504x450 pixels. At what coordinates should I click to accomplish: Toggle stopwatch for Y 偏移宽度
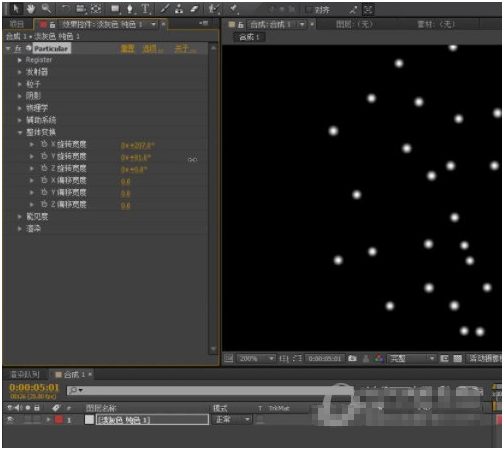[x=44, y=192]
